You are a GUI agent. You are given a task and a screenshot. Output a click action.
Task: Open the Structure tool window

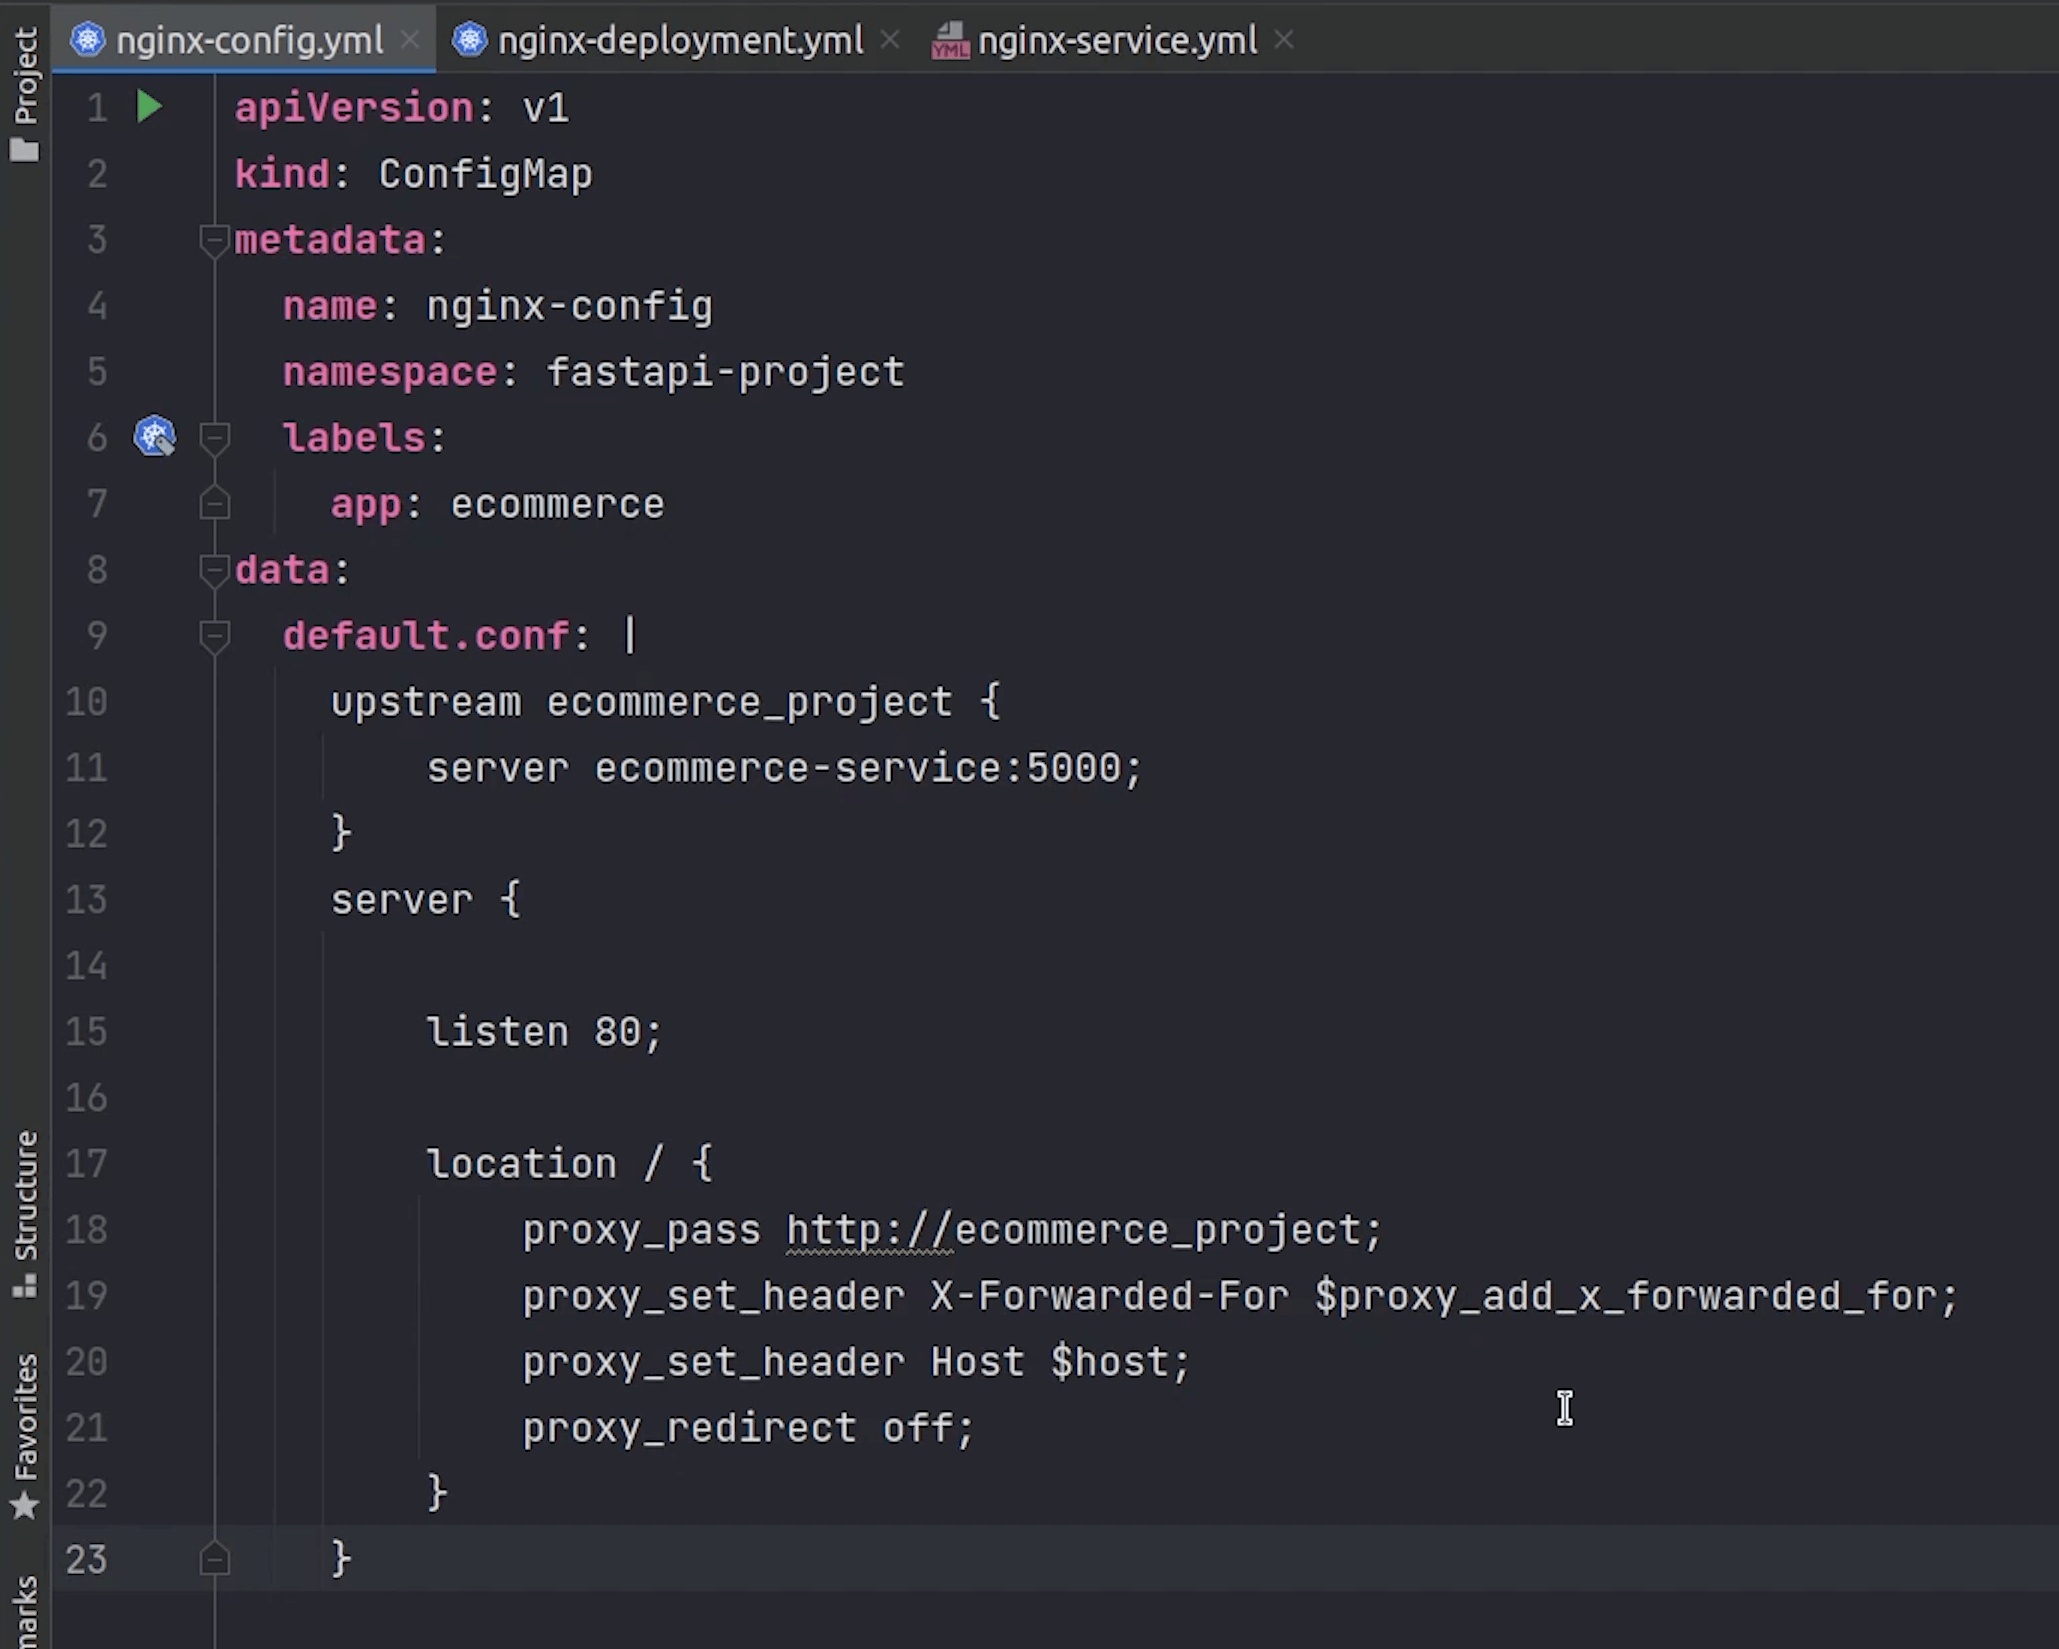pos(24,1212)
